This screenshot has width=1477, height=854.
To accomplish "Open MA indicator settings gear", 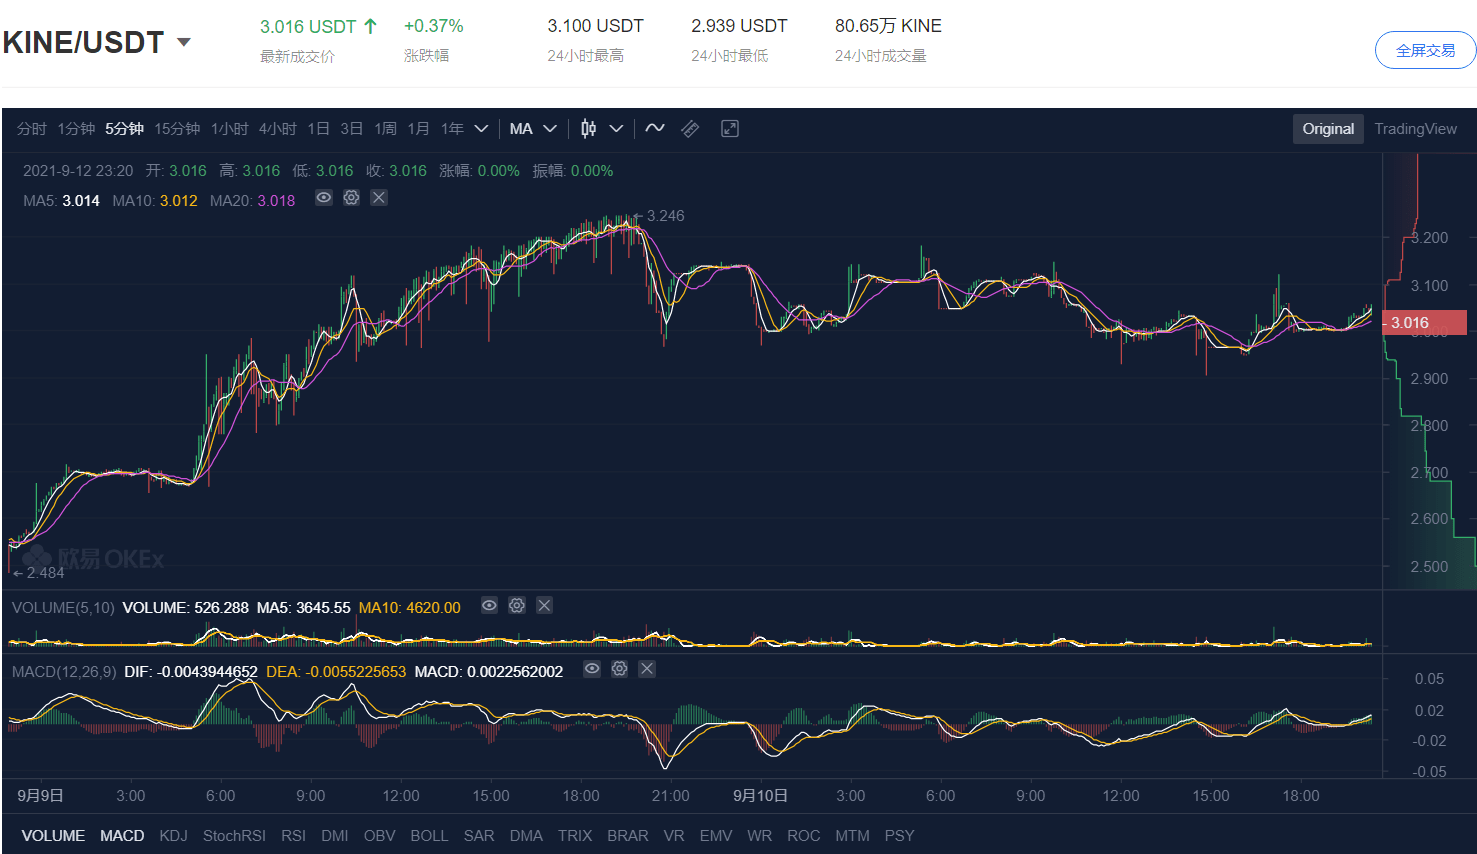I will (351, 198).
